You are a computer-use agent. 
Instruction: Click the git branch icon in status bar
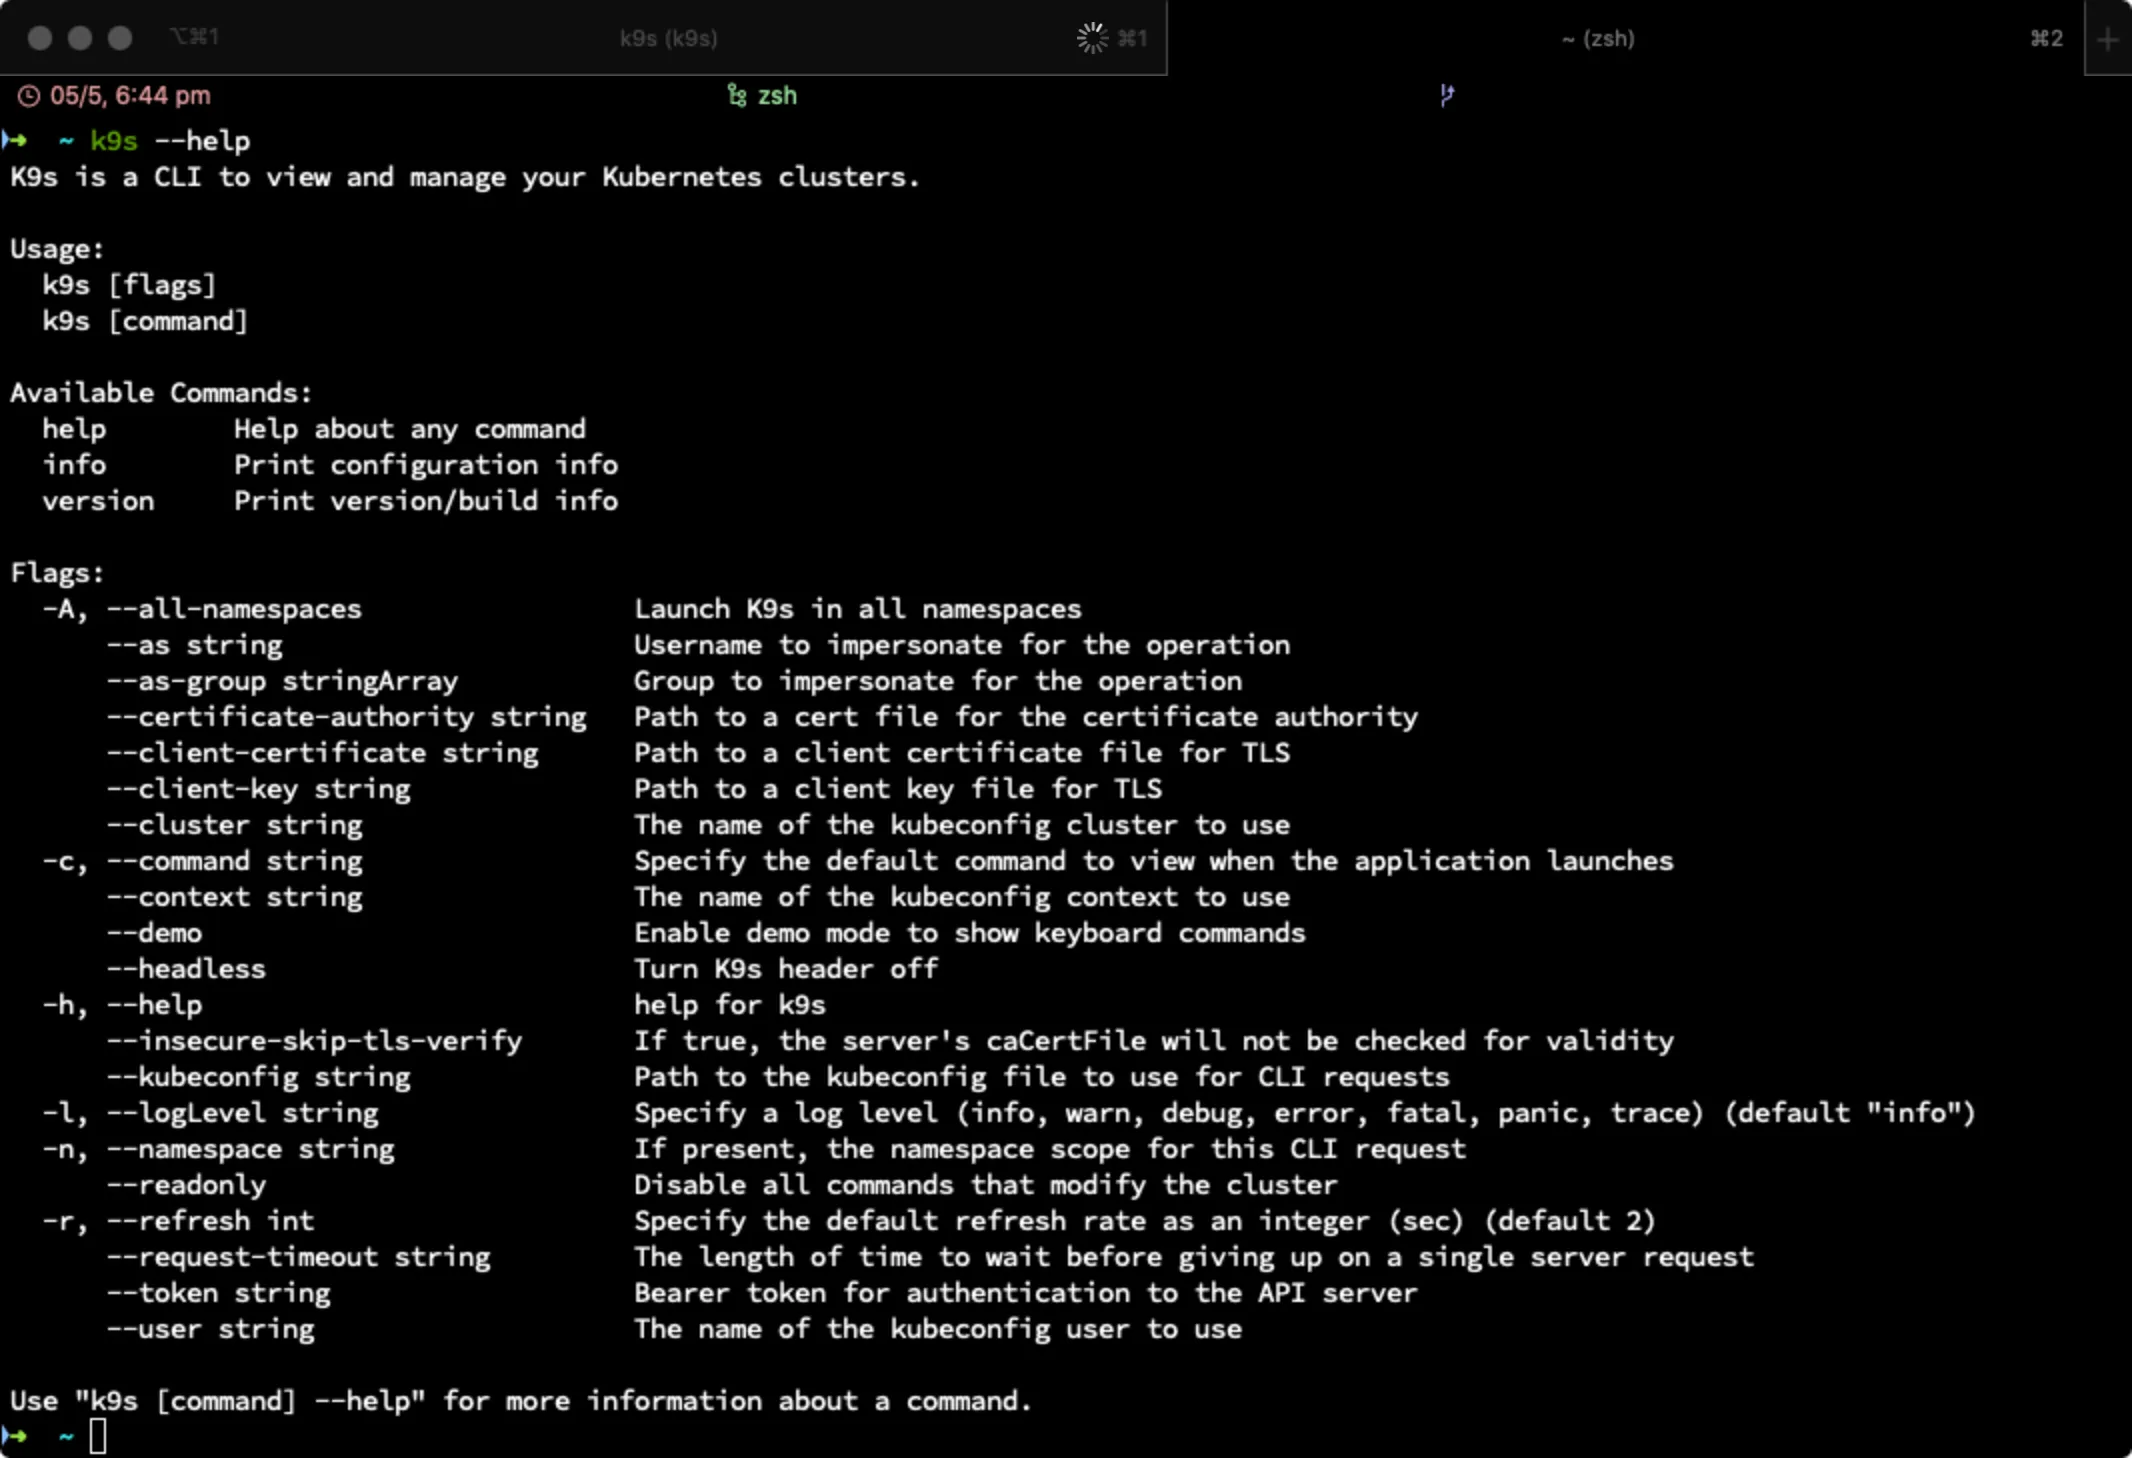click(1446, 95)
